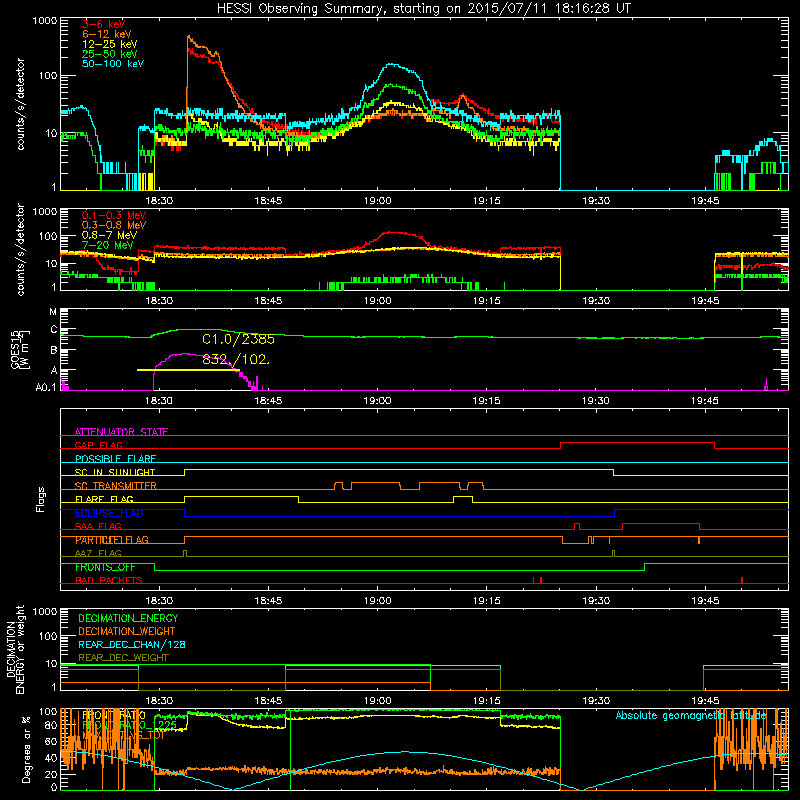Click the 0.8-7 MeV legend entry
This screenshot has width=800, height=800.
tap(109, 235)
